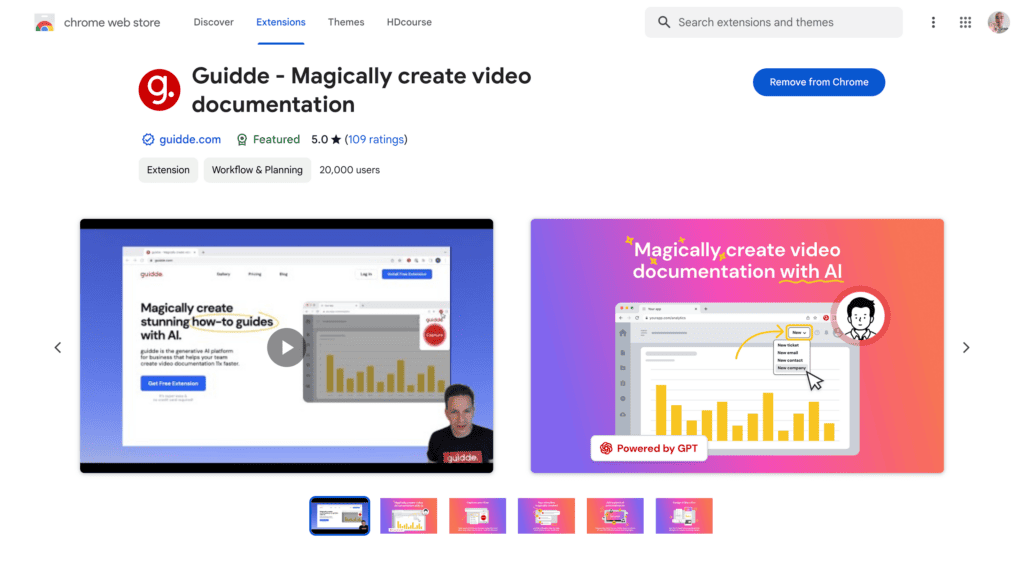Image resolution: width=1024 pixels, height=580 pixels.
Task: Click the Guidde extension title heading
Action: [x=361, y=90]
